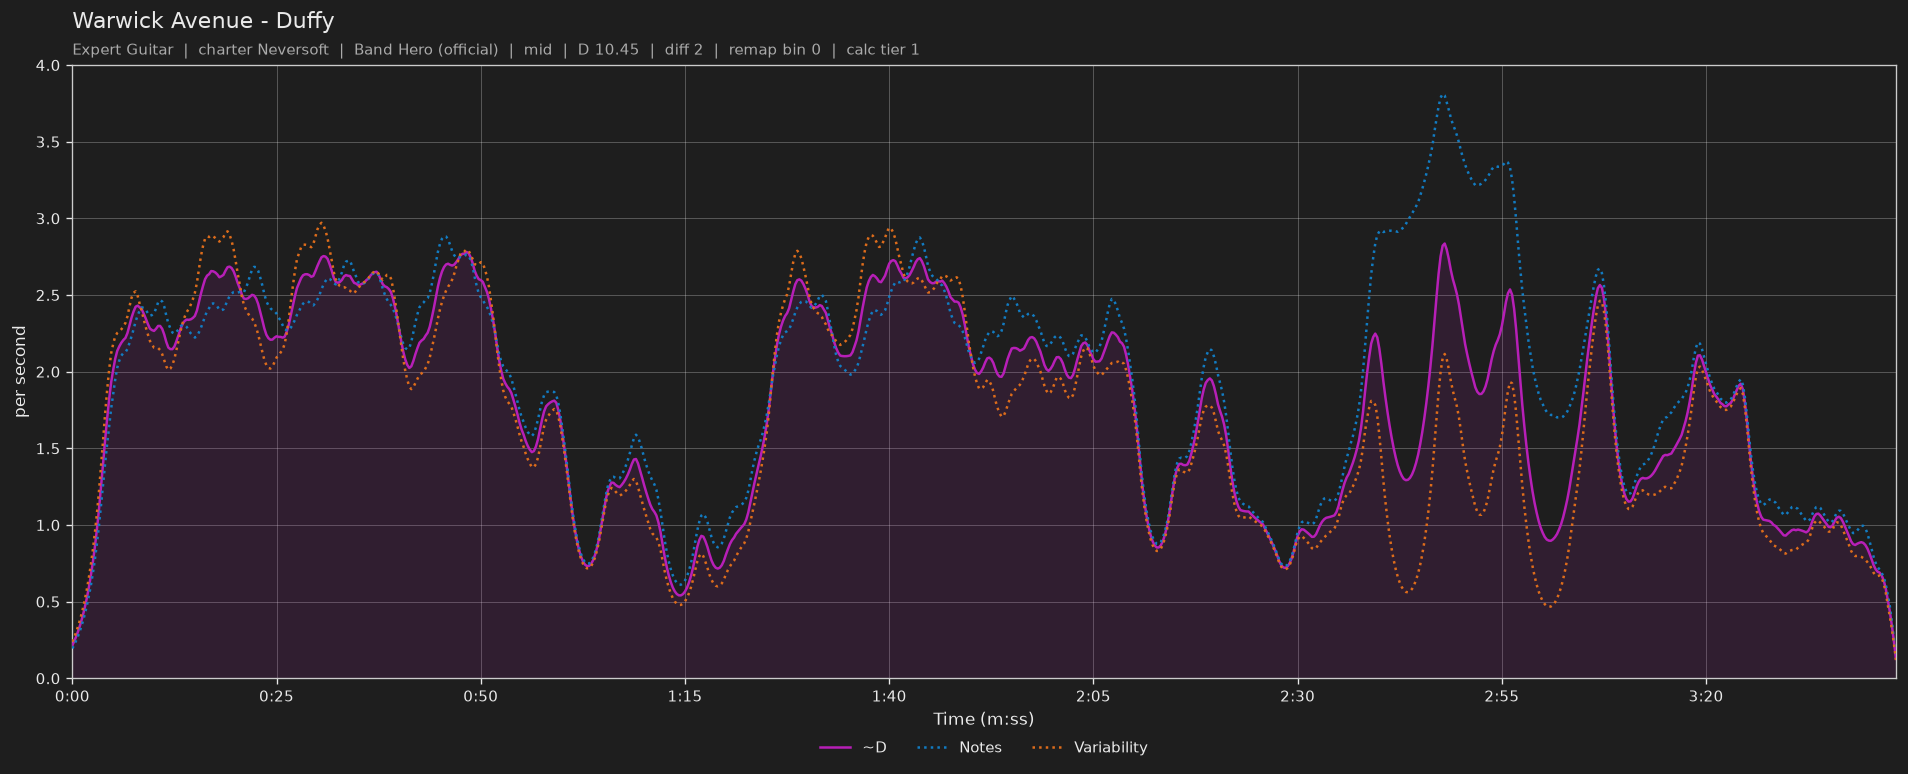
Task: Click the 2:05 x-axis tick label
Action: [1093, 696]
